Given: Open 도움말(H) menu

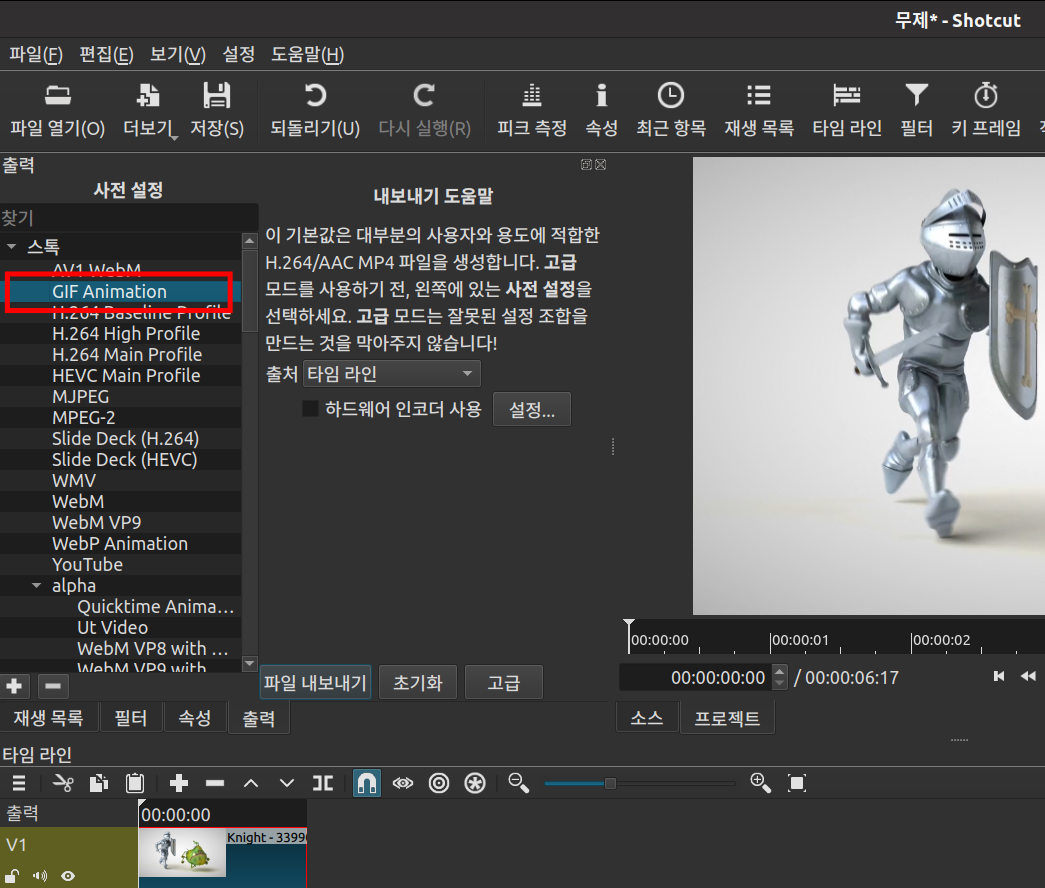Looking at the screenshot, I should point(307,55).
